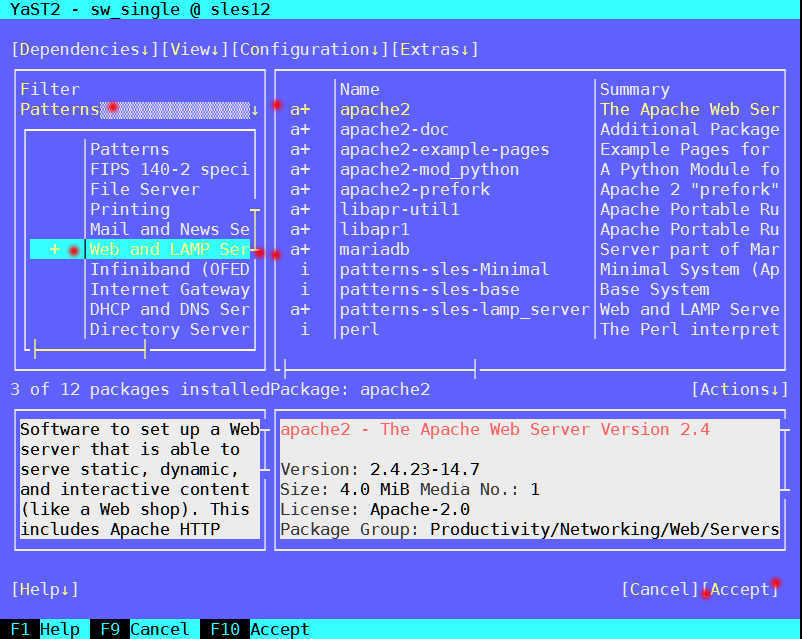Toggle i status of perl
The image size is (802, 639).
(x=305, y=329)
